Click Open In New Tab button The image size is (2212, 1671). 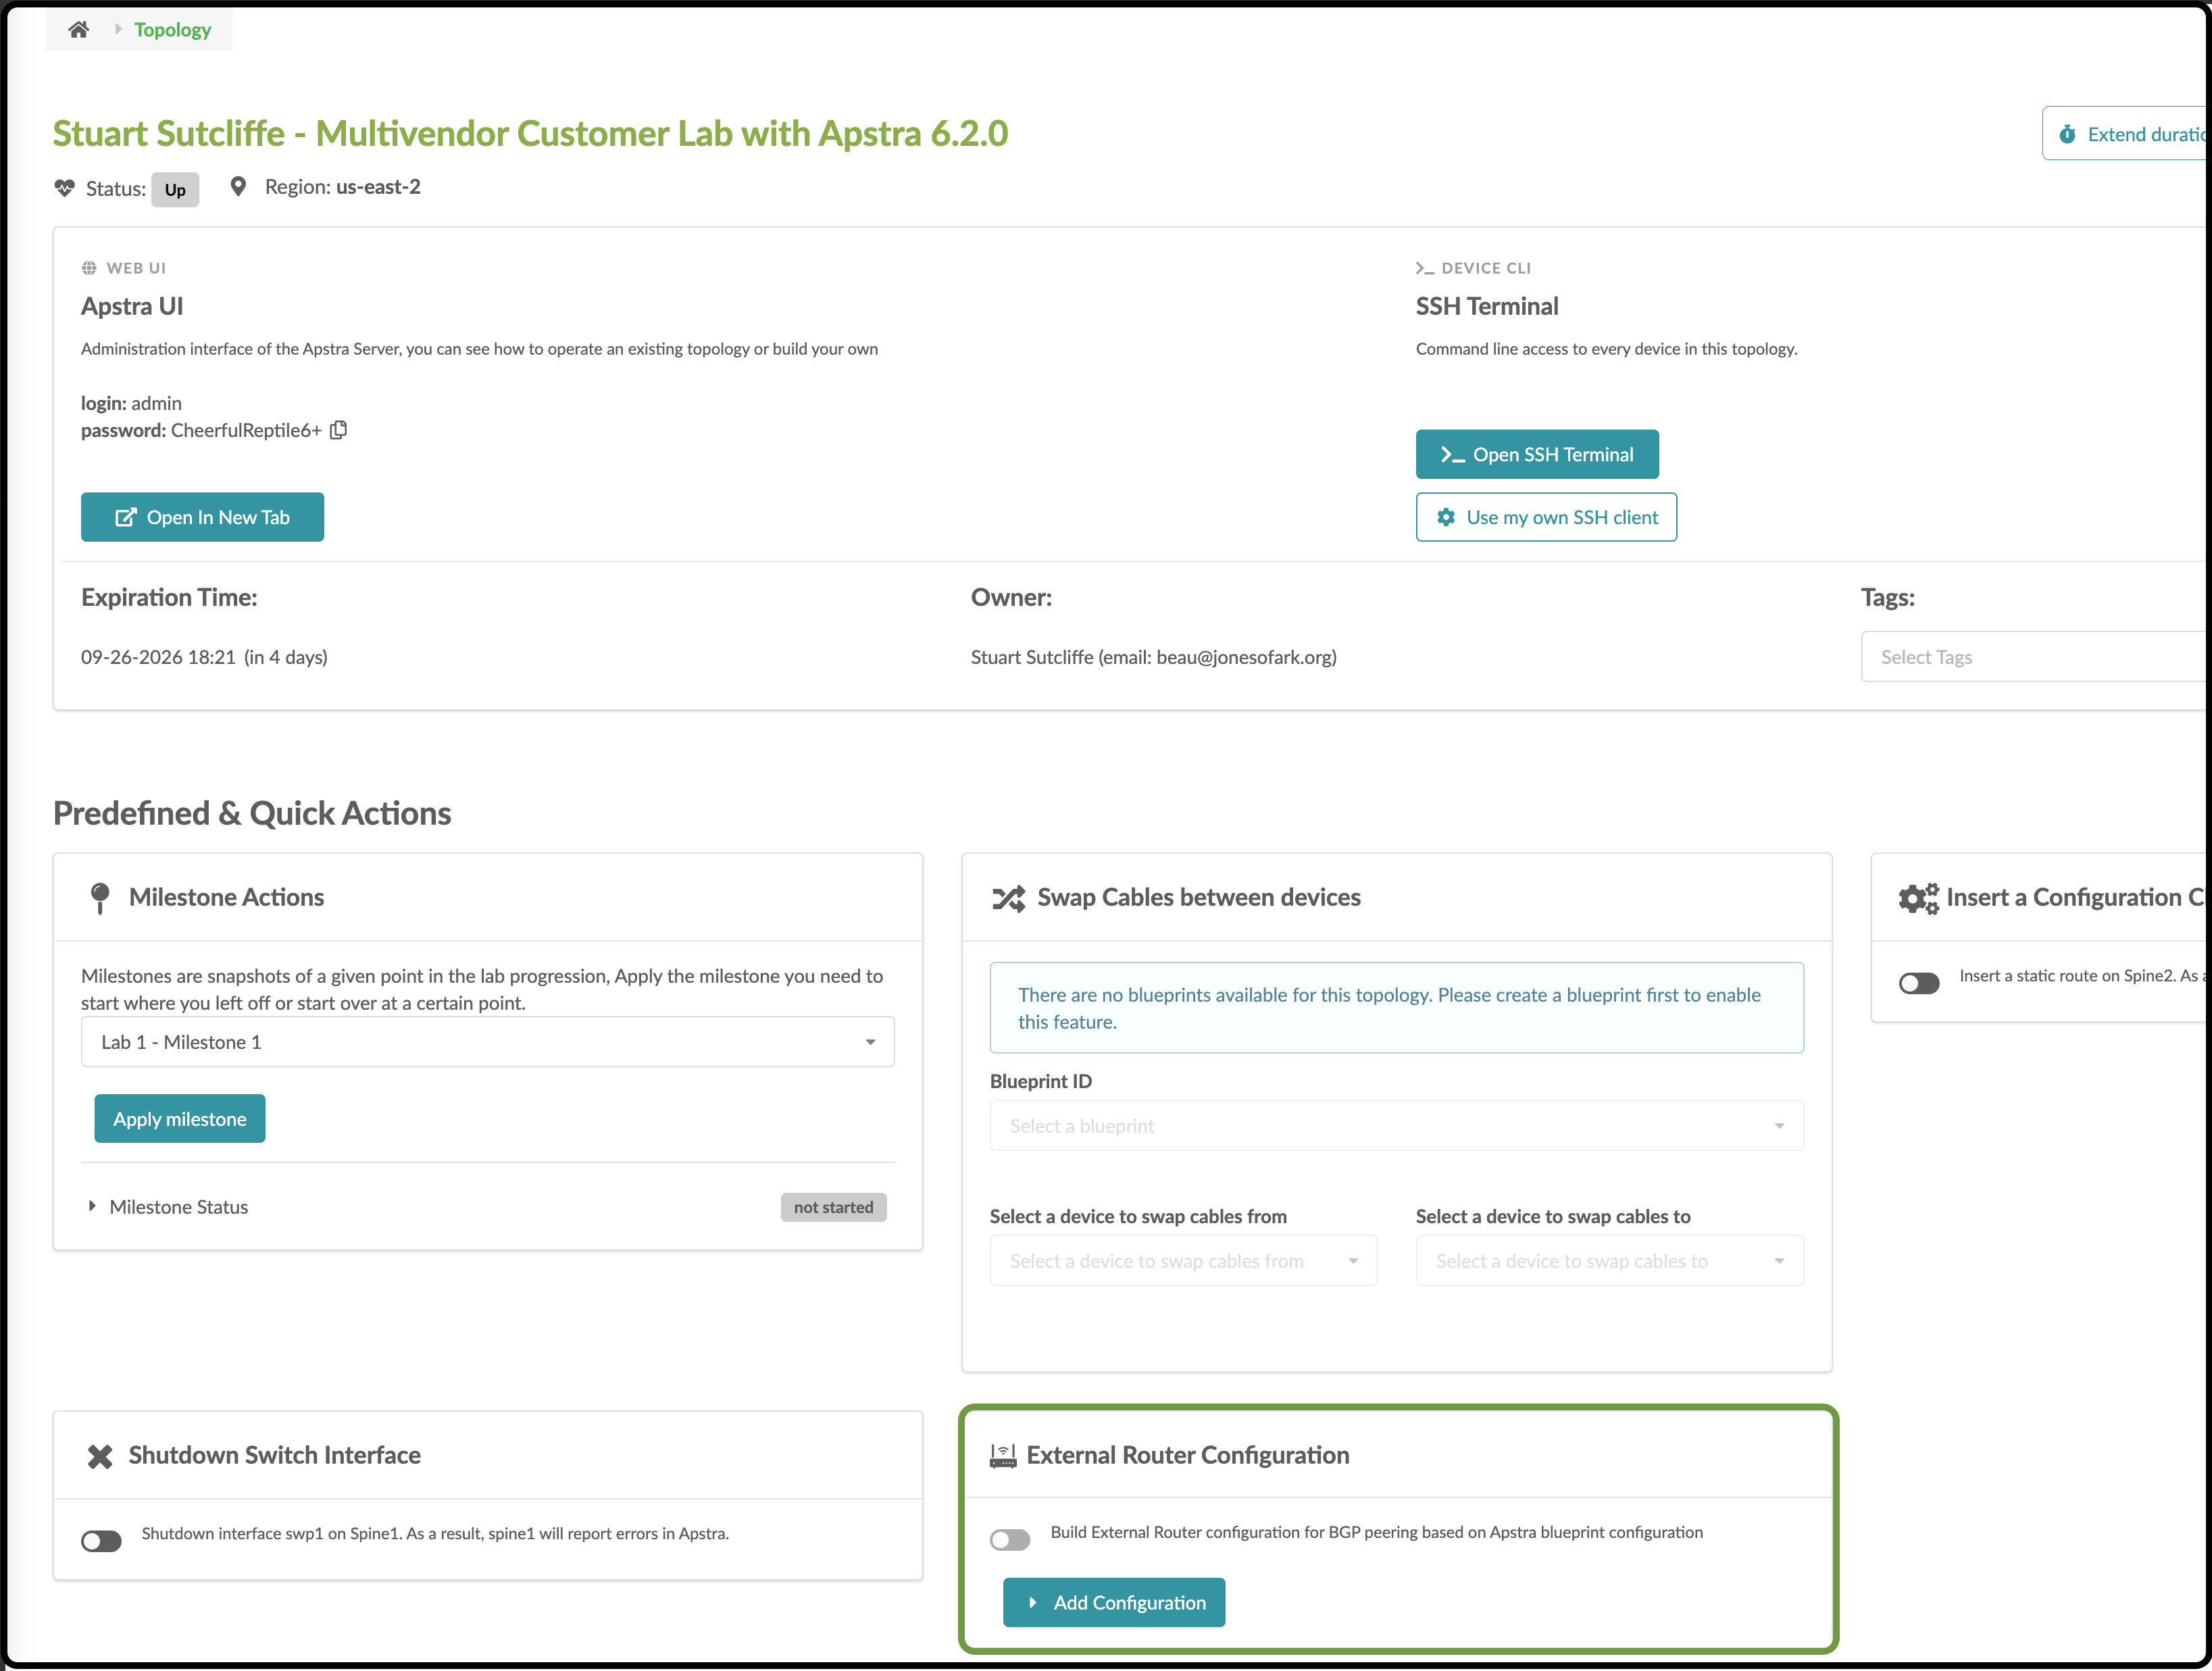[202, 517]
